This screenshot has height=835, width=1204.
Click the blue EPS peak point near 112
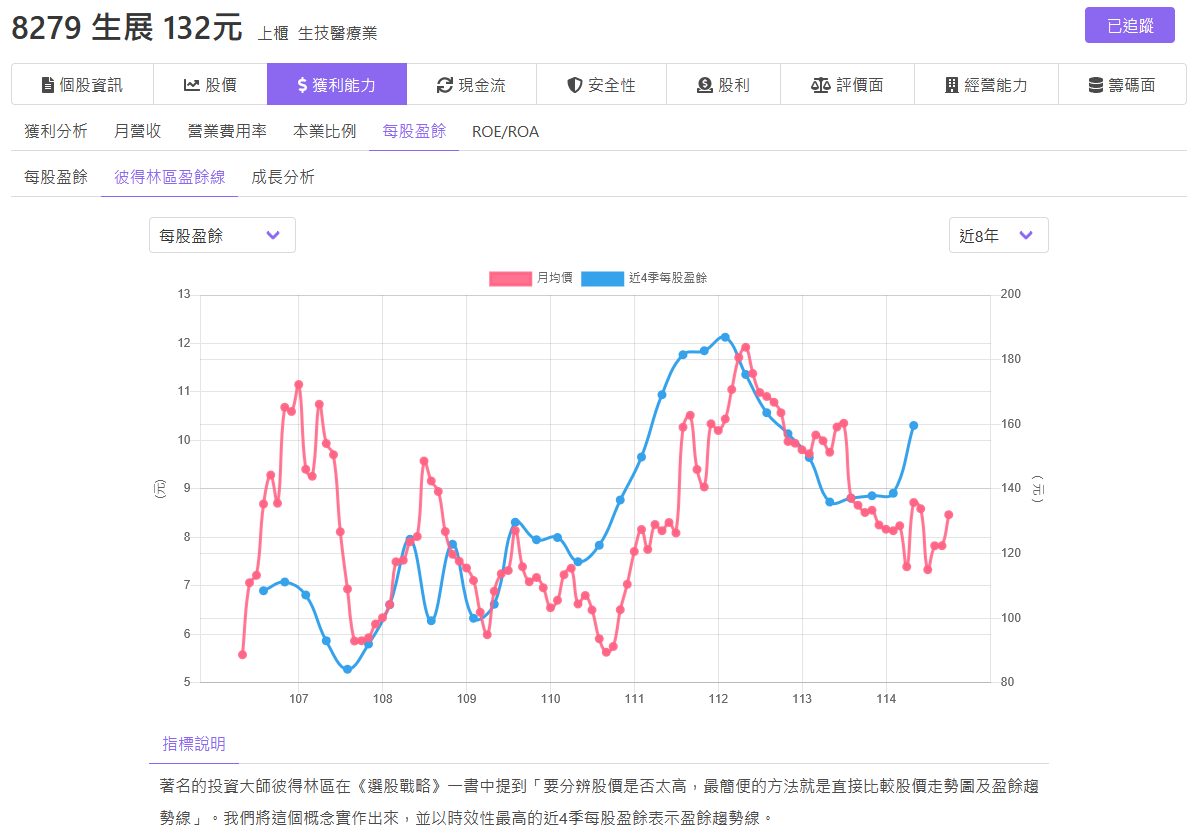(725, 337)
